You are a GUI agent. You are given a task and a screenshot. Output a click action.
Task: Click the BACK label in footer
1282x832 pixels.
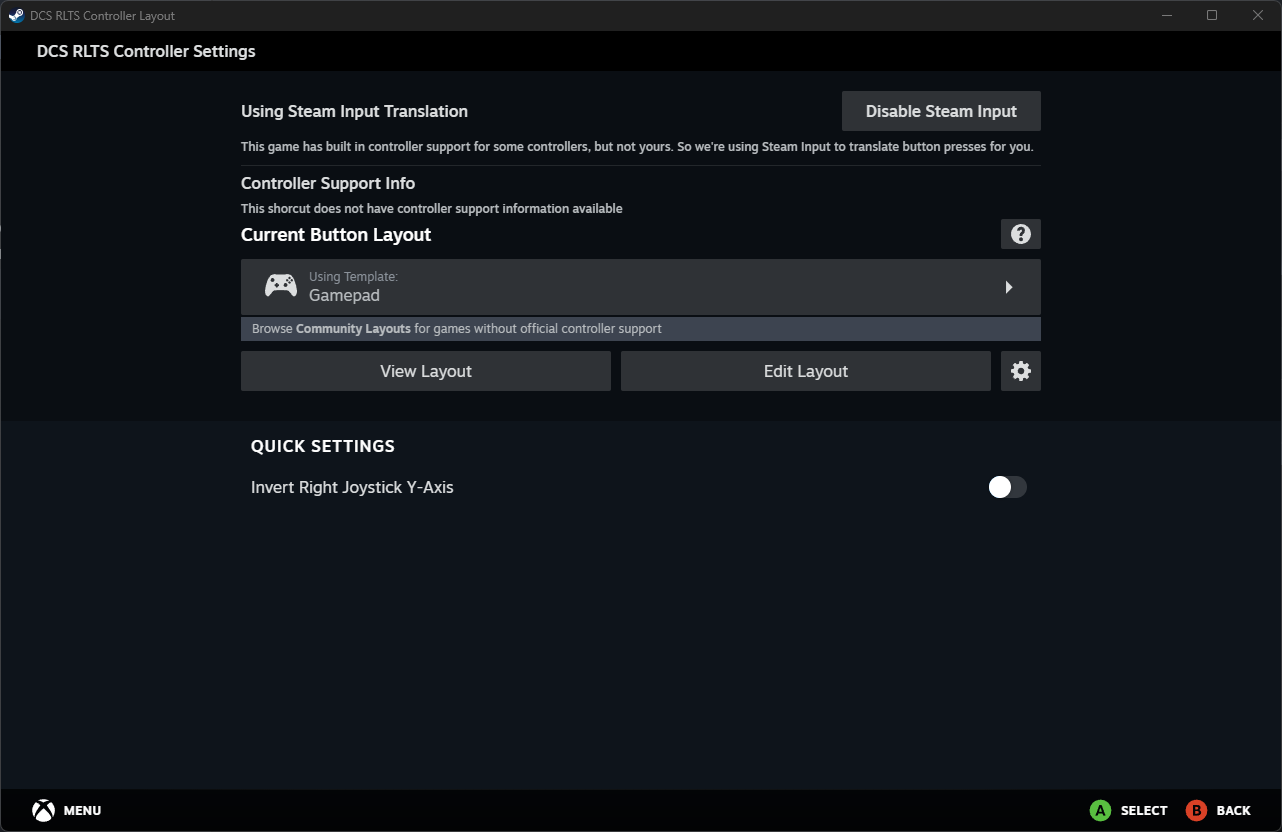coord(1234,811)
